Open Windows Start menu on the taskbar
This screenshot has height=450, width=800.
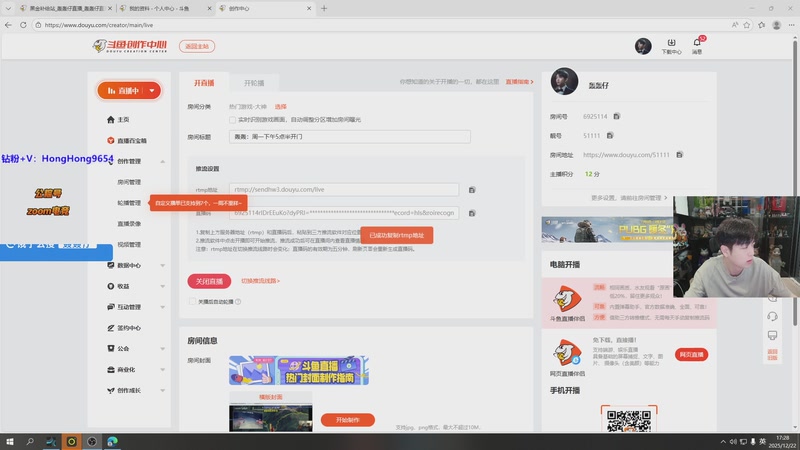(11, 440)
